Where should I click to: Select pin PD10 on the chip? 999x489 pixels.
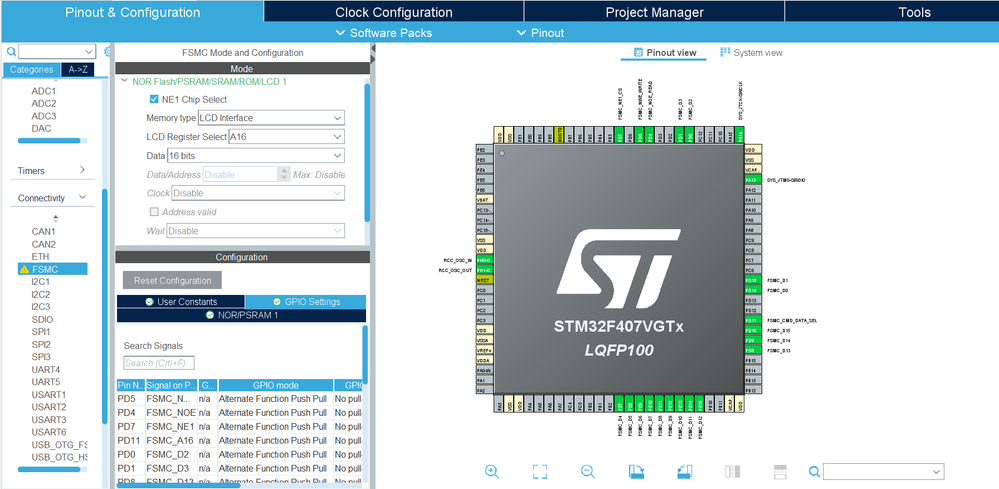click(x=753, y=330)
